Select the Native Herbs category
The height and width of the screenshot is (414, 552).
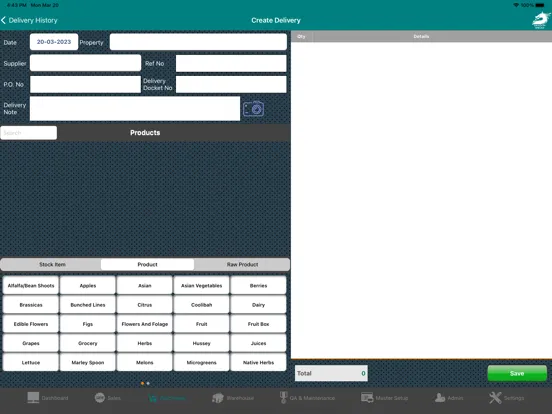coord(258,362)
